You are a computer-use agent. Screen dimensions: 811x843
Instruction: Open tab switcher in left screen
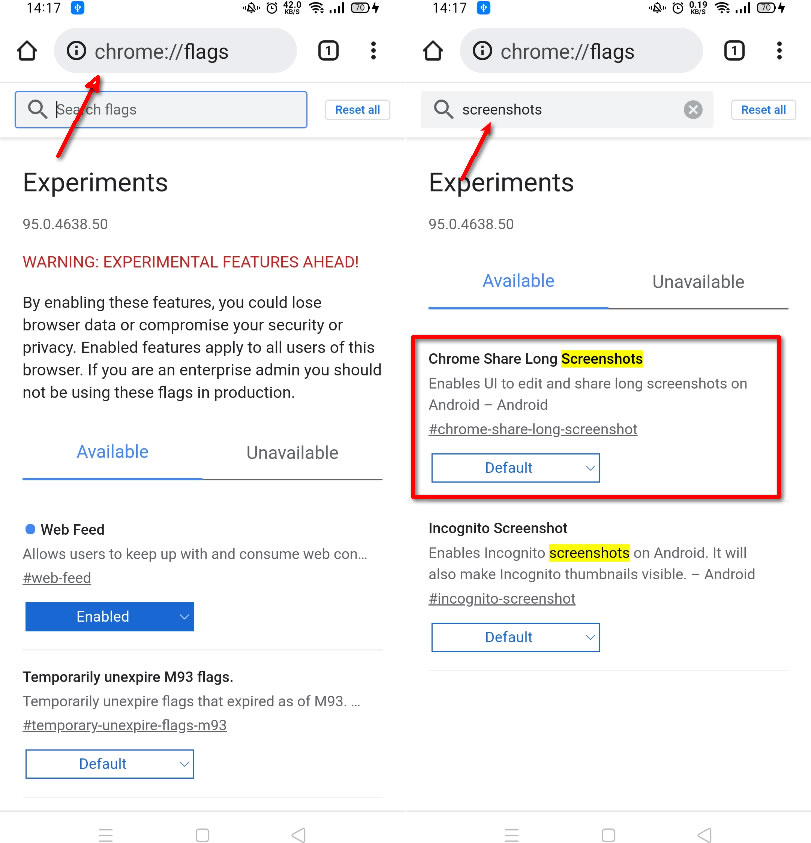329,51
